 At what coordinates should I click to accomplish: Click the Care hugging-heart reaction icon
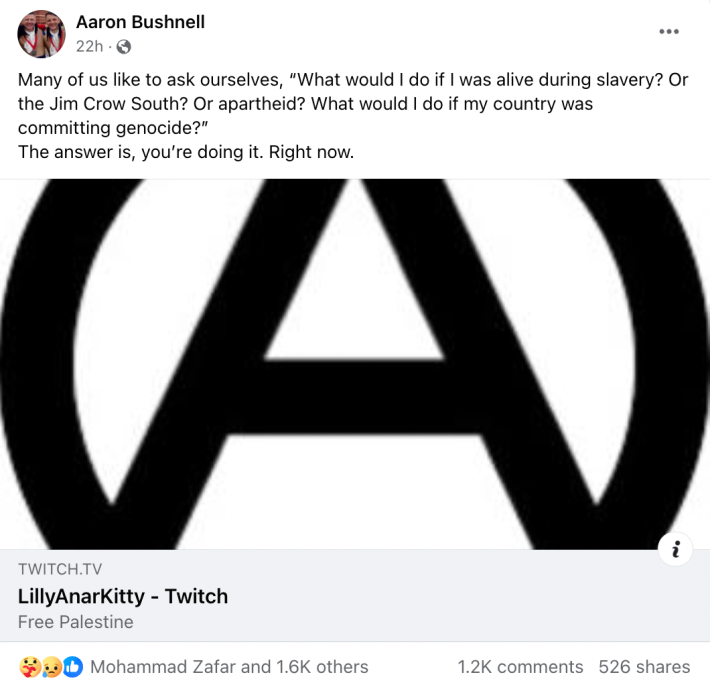pyautogui.click(x=28, y=667)
